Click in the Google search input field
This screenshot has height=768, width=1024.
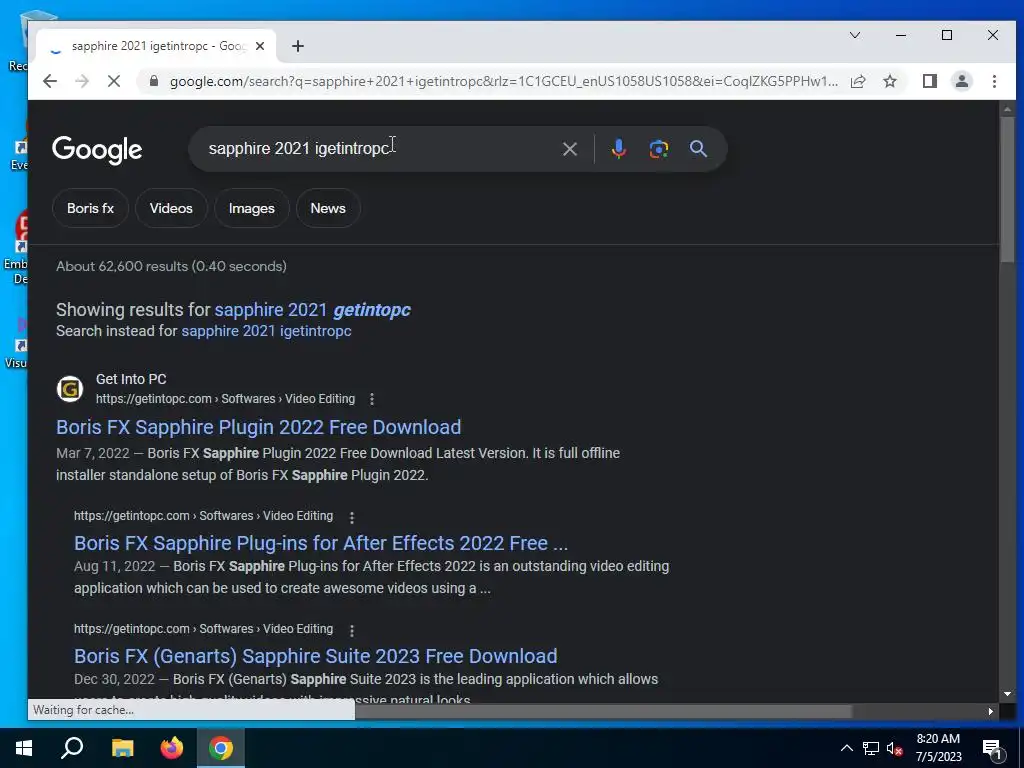point(379,149)
